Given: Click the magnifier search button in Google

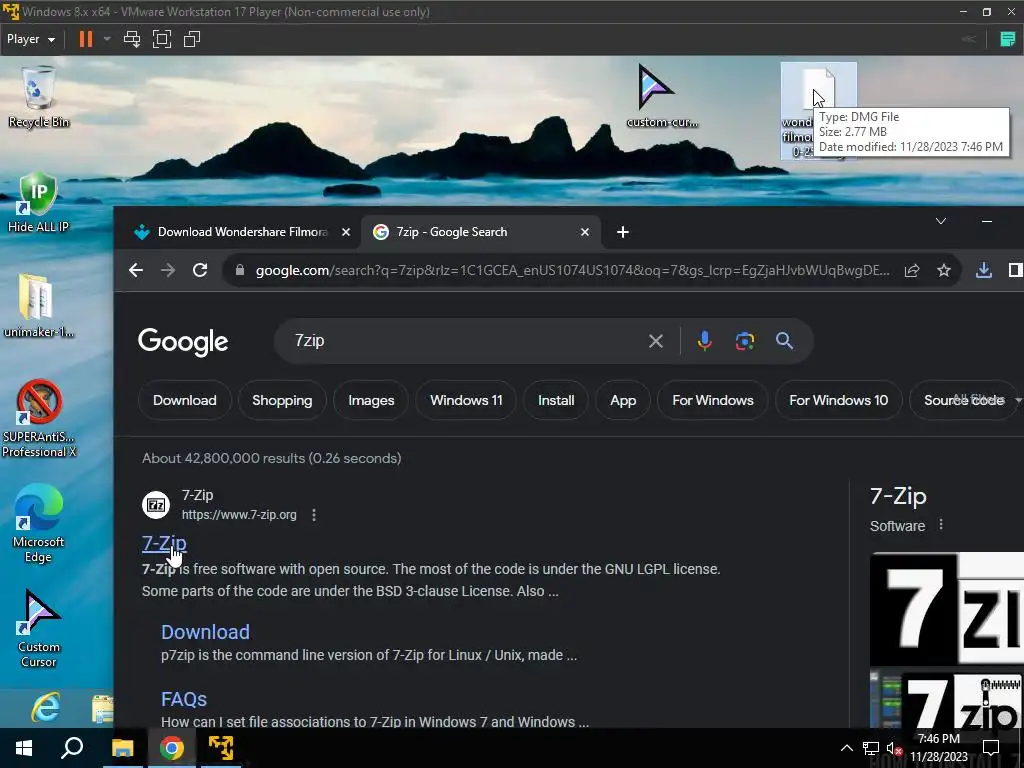Looking at the screenshot, I should (784, 341).
